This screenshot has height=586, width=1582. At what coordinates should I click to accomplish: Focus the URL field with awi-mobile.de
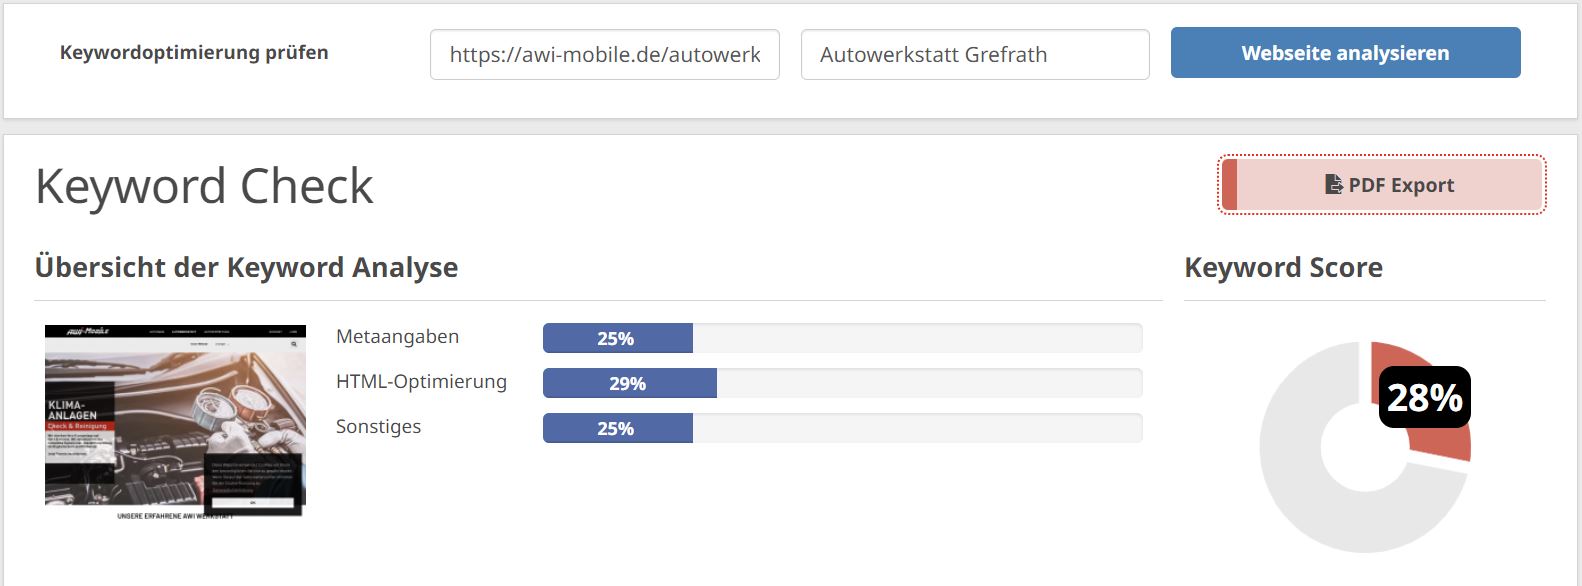[605, 54]
